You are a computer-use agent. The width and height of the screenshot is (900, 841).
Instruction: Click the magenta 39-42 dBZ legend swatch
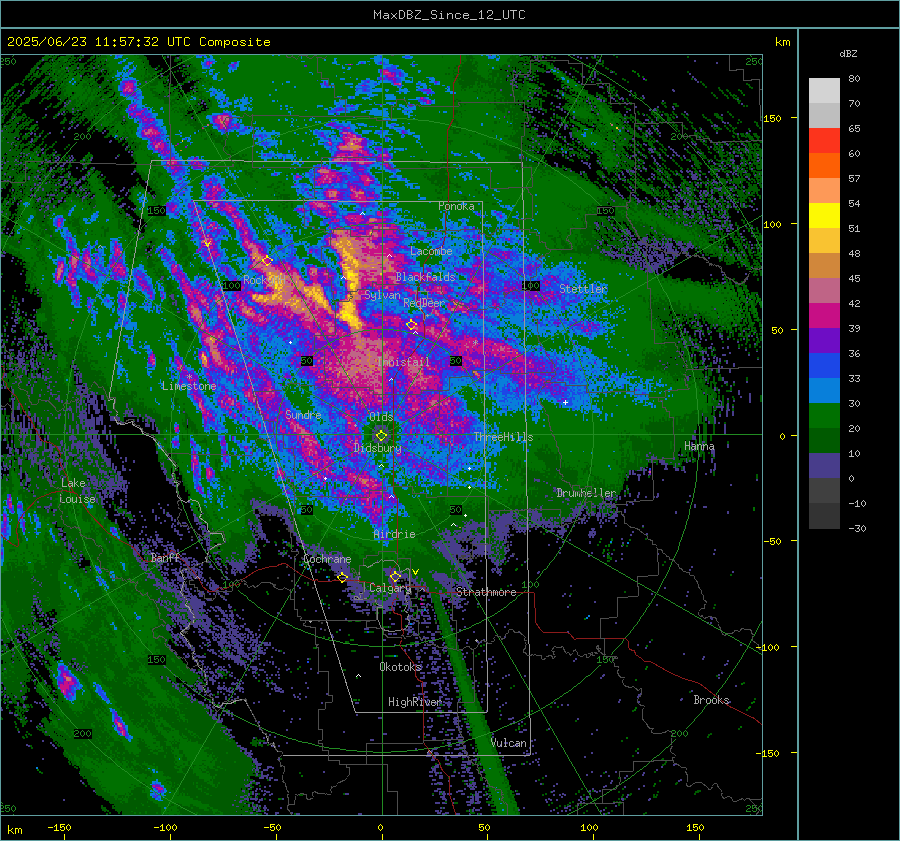[x=824, y=315]
